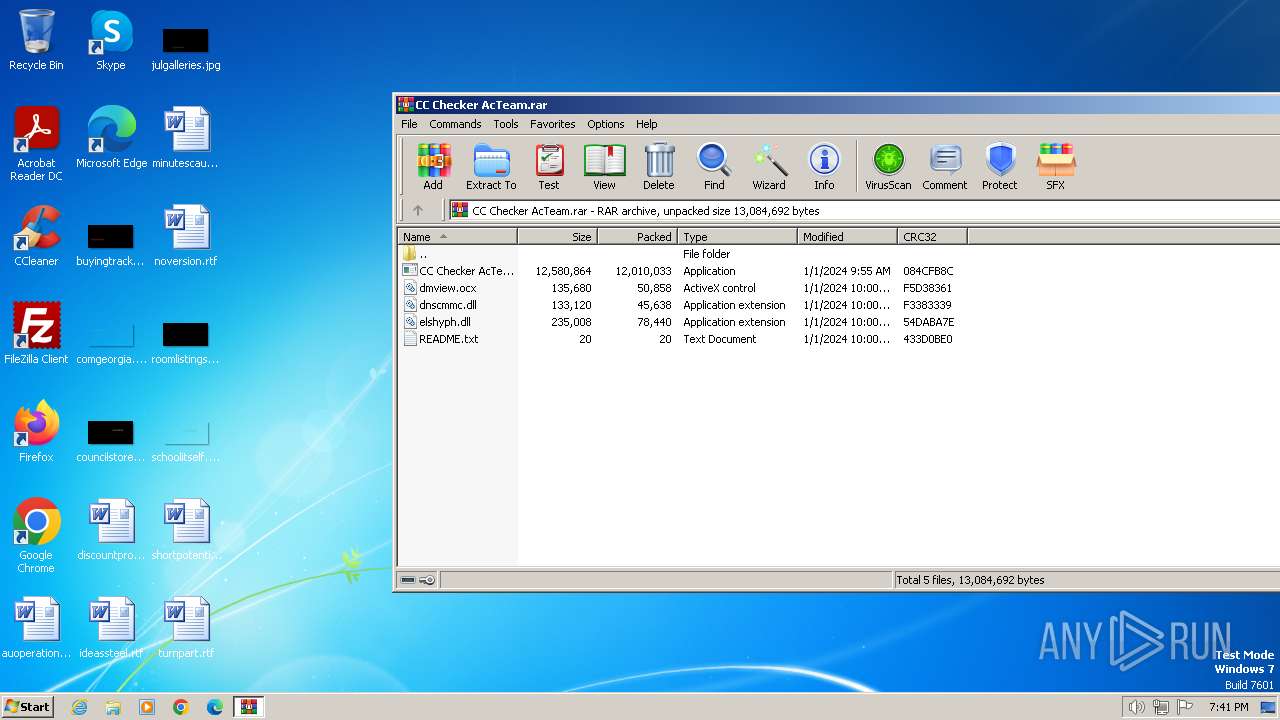The width and height of the screenshot is (1280, 720).
Task: Select the julgalleries.jpg desktop file
Action: (x=186, y=48)
